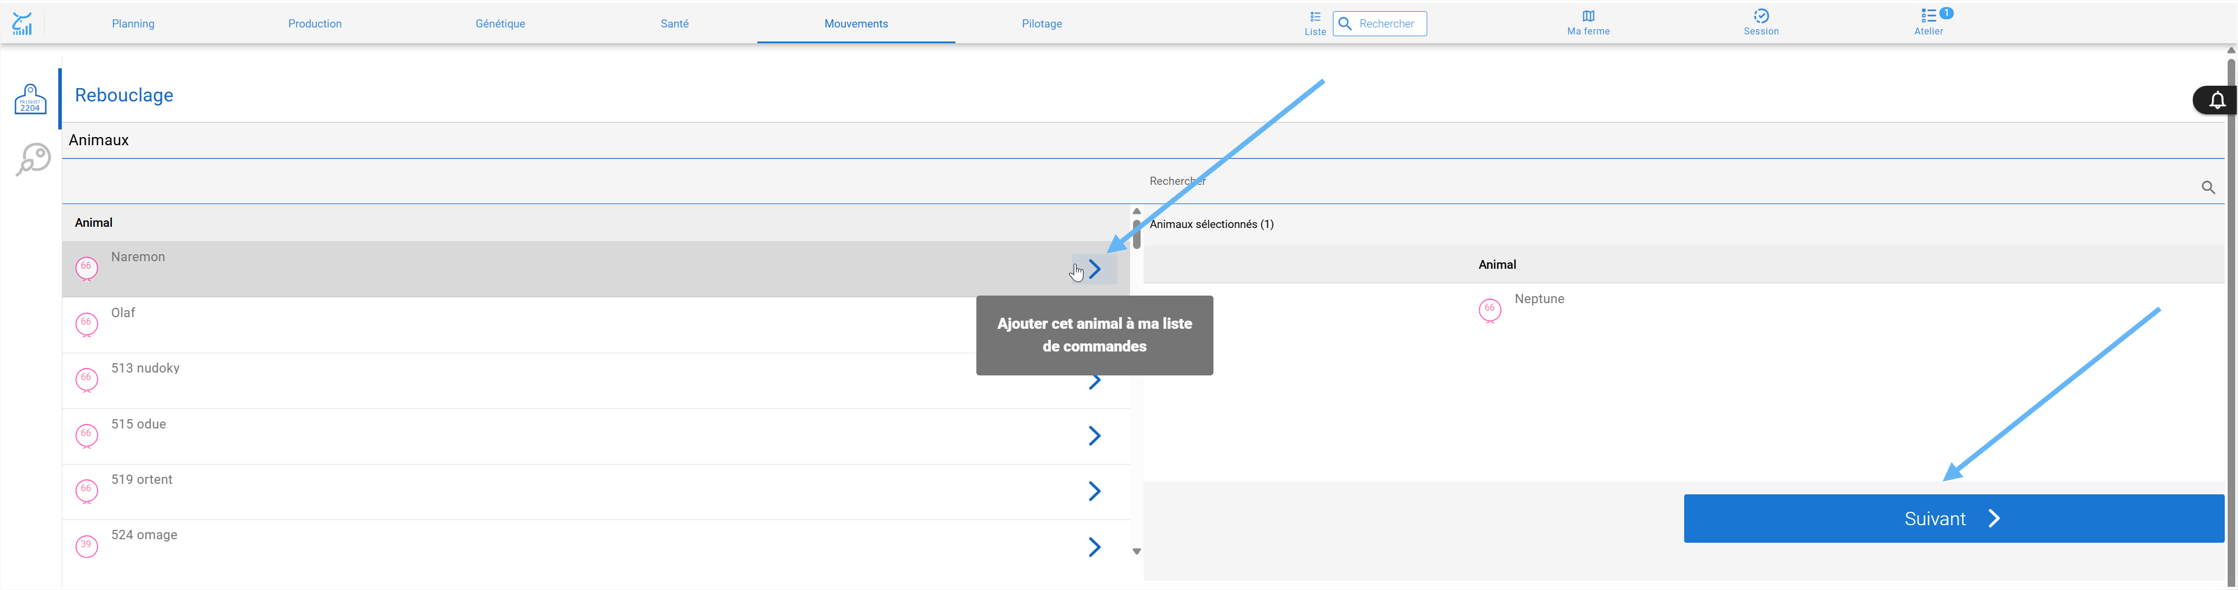The width and height of the screenshot is (2238, 590).
Task: Click the Liste icon in top bar
Action: [1315, 17]
